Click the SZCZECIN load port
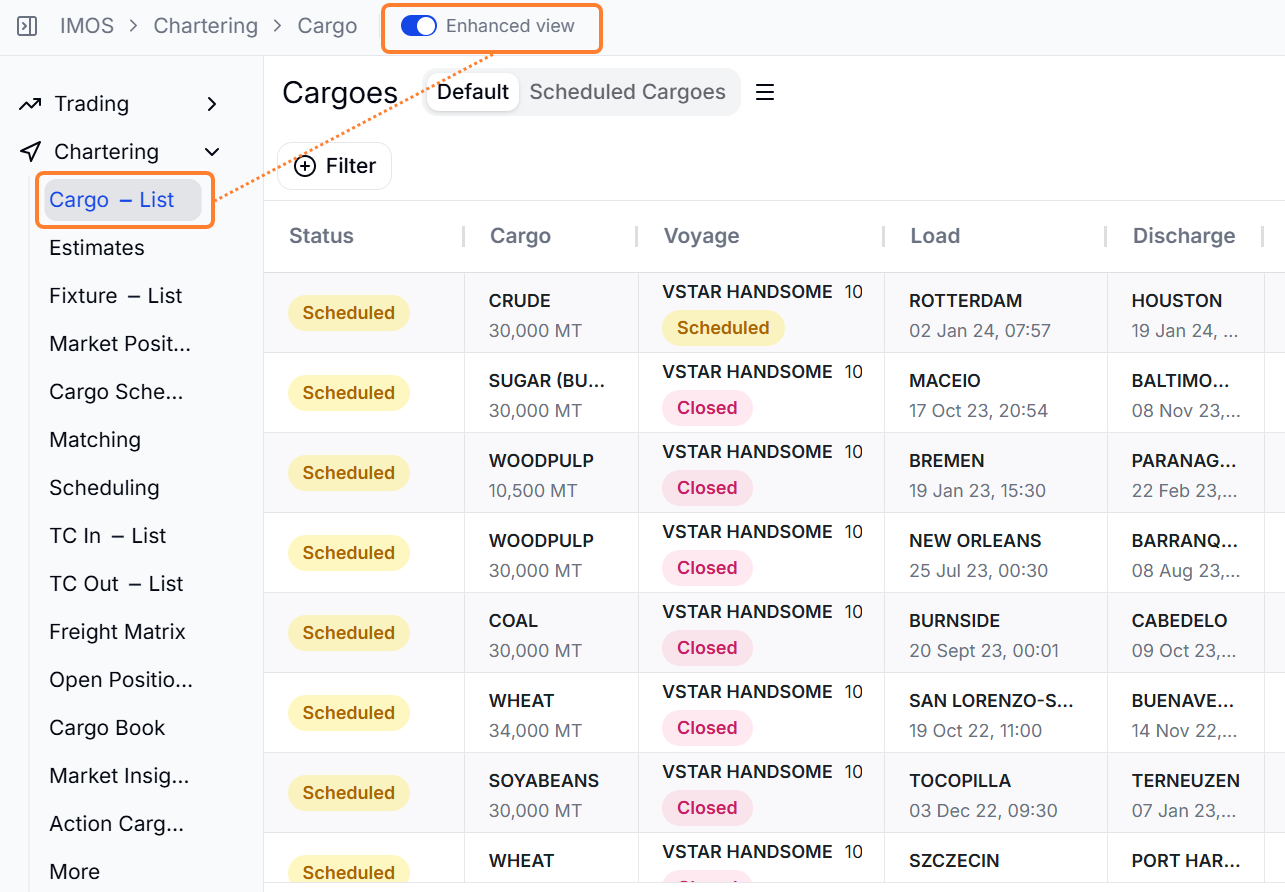This screenshot has height=892, width=1285. tap(954, 861)
